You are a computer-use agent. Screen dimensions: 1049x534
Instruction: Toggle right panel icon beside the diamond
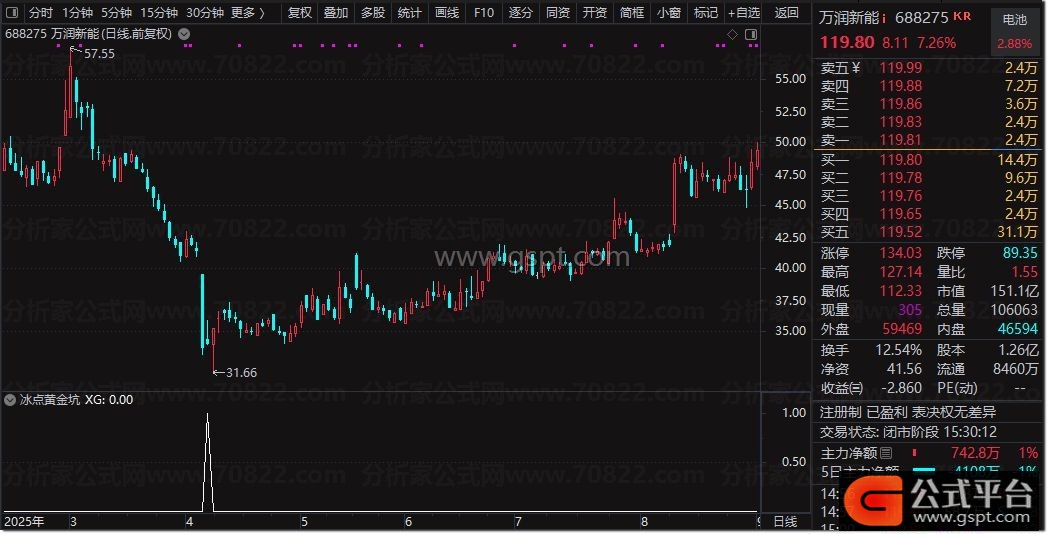coord(749,35)
